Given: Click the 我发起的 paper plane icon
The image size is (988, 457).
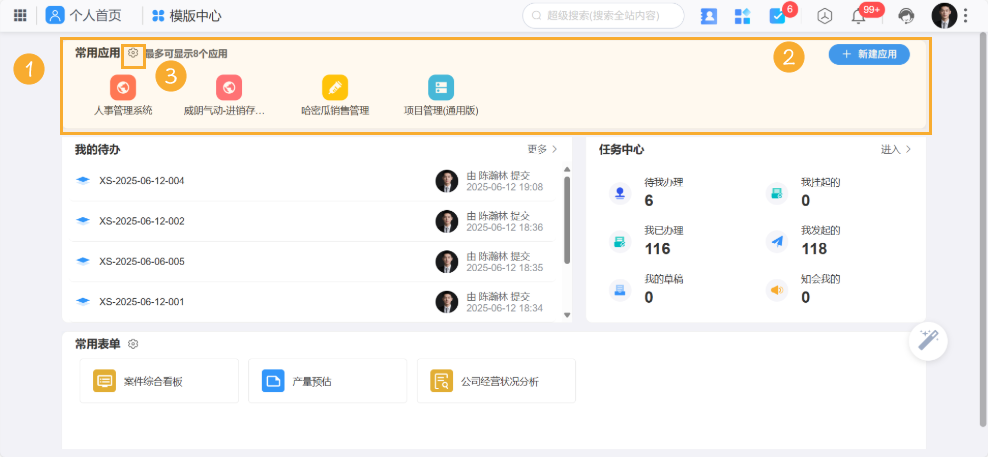Looking at the screenshot, I should tap(777, 241).
